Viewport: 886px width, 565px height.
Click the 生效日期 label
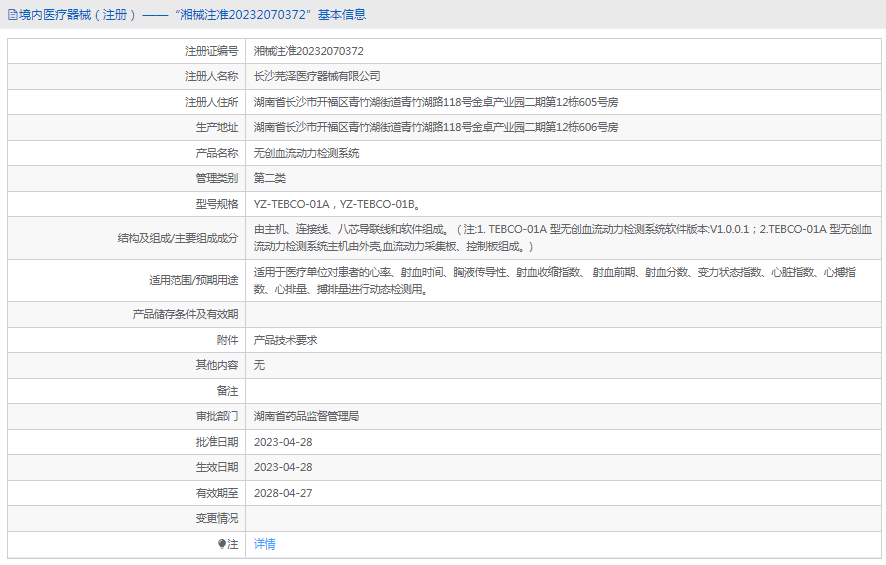click(217, 467)
